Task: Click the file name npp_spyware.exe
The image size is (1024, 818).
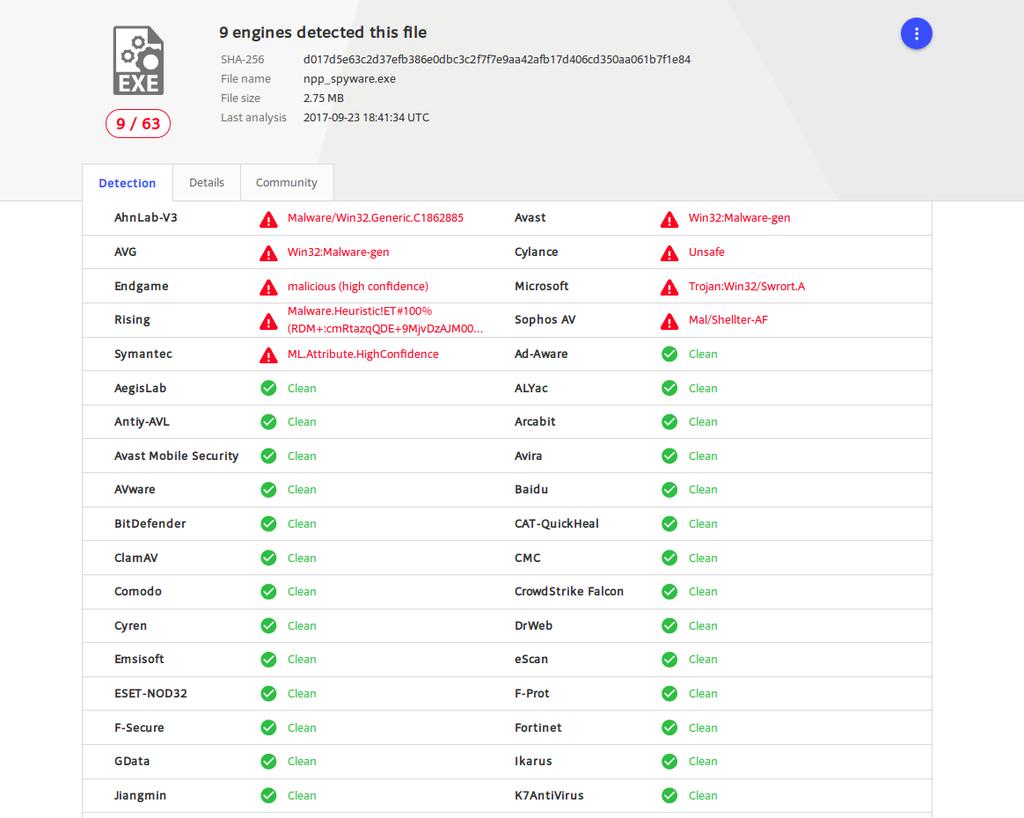Action: pyautogui.click(x=349, y=78)
